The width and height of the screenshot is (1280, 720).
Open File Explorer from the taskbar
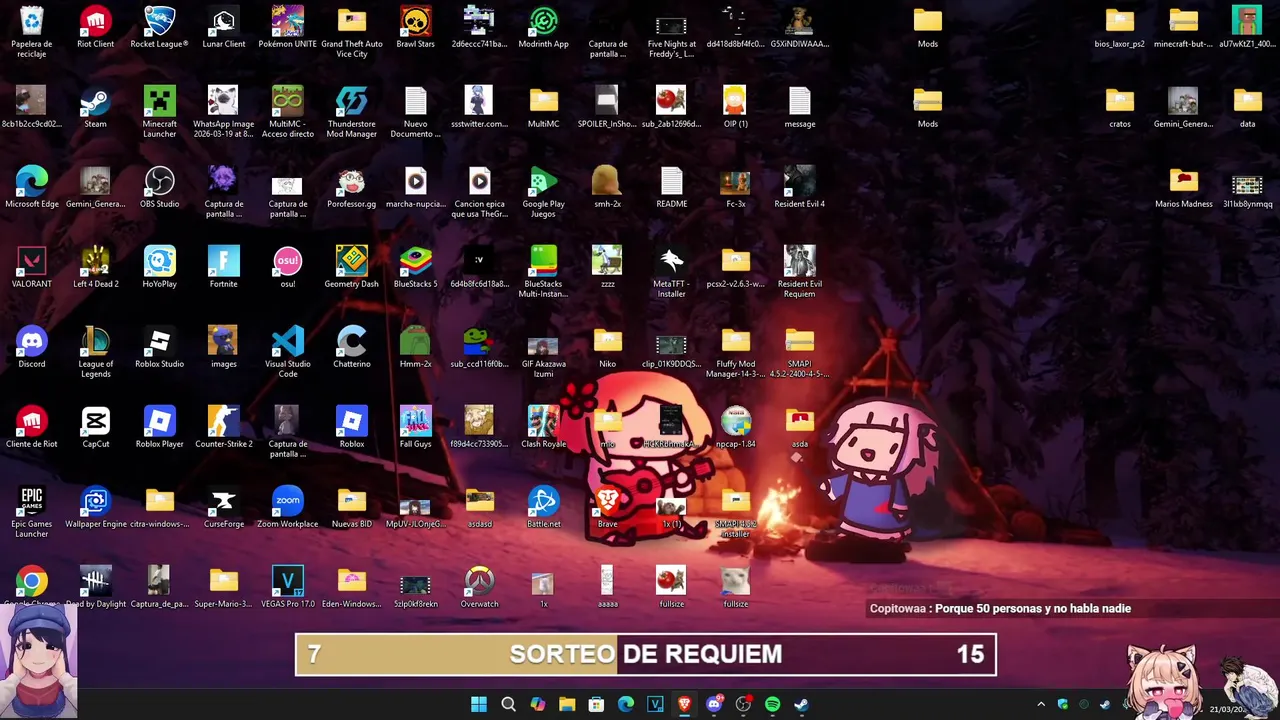pos(567,704)
